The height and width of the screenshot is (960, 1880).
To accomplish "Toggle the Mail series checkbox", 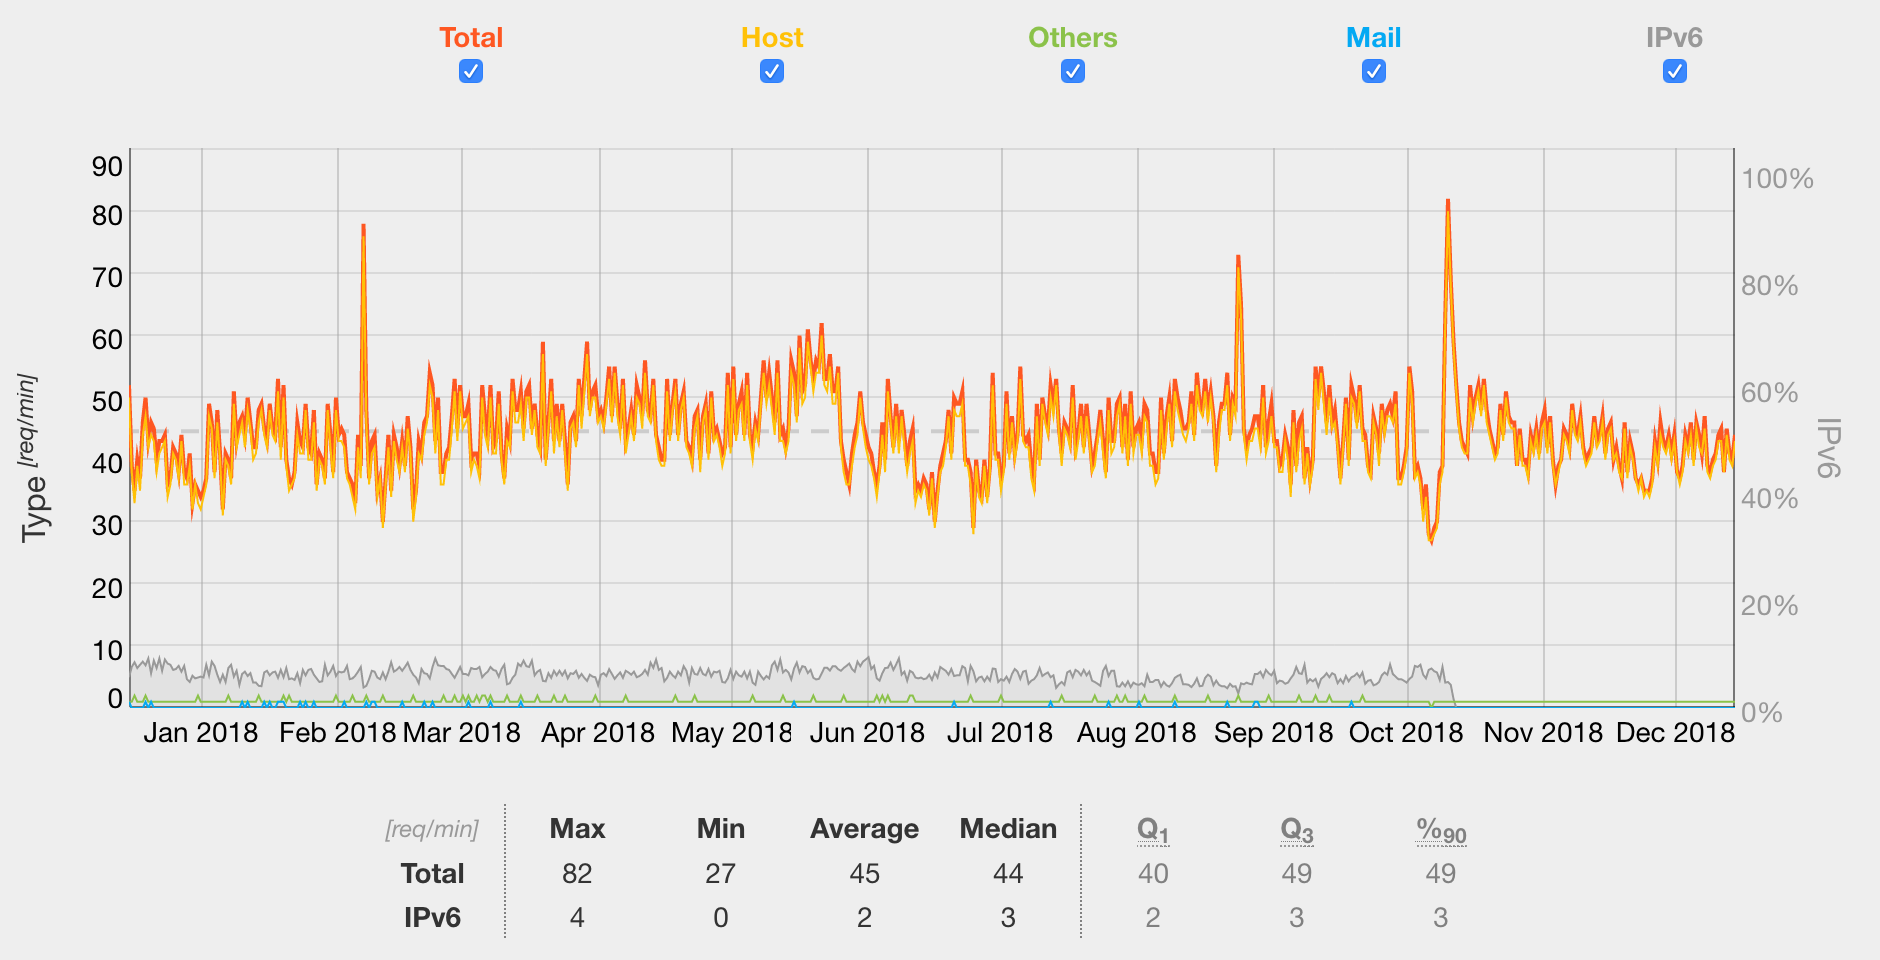I will (1374, 71).
